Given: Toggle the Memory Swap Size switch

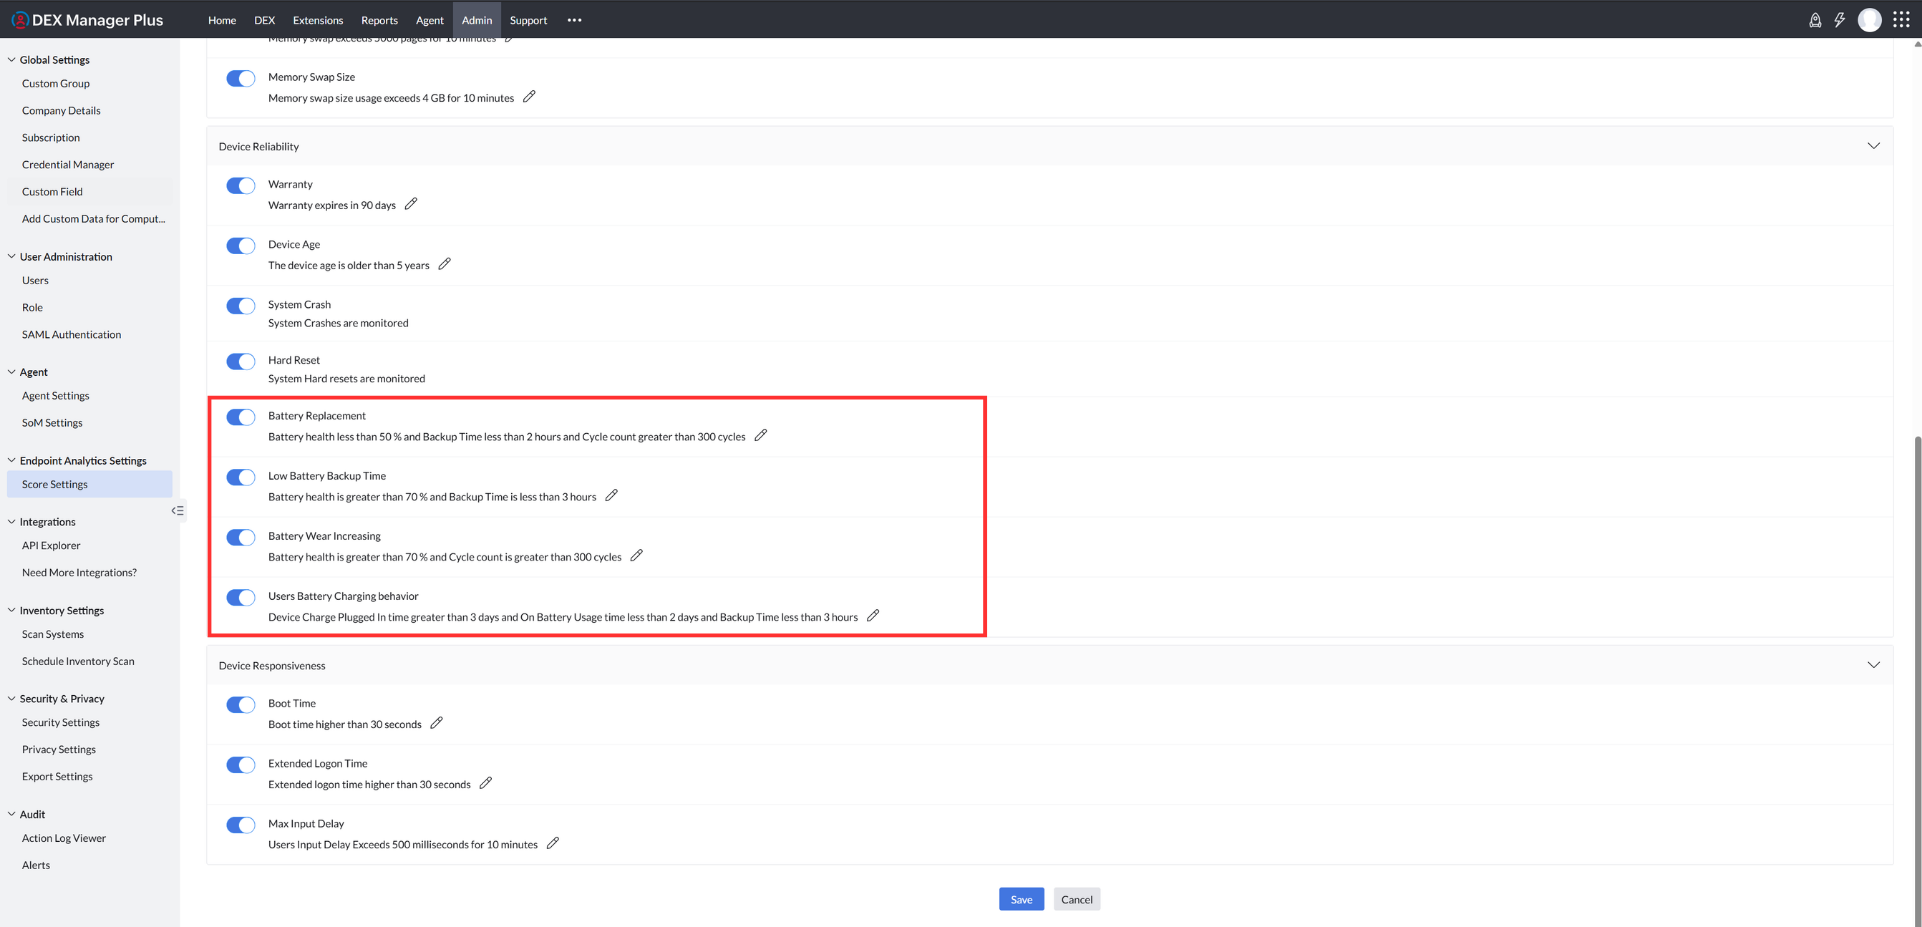Looking at the screenshot, I should tap(241, 78).
